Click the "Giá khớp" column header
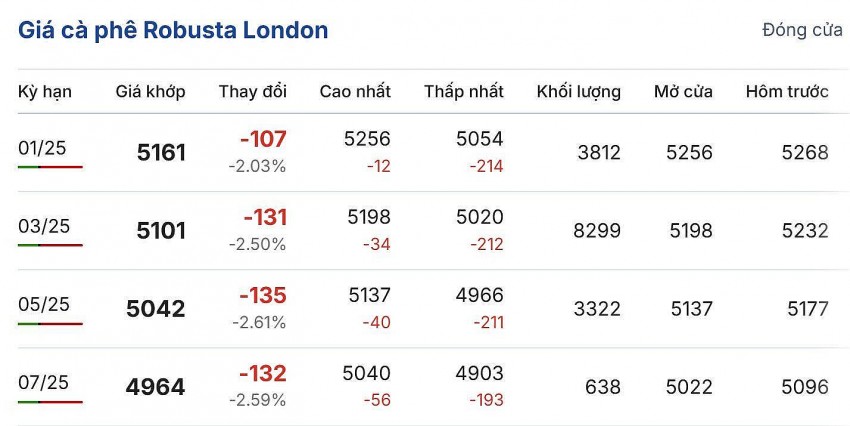 click(150, 92)
